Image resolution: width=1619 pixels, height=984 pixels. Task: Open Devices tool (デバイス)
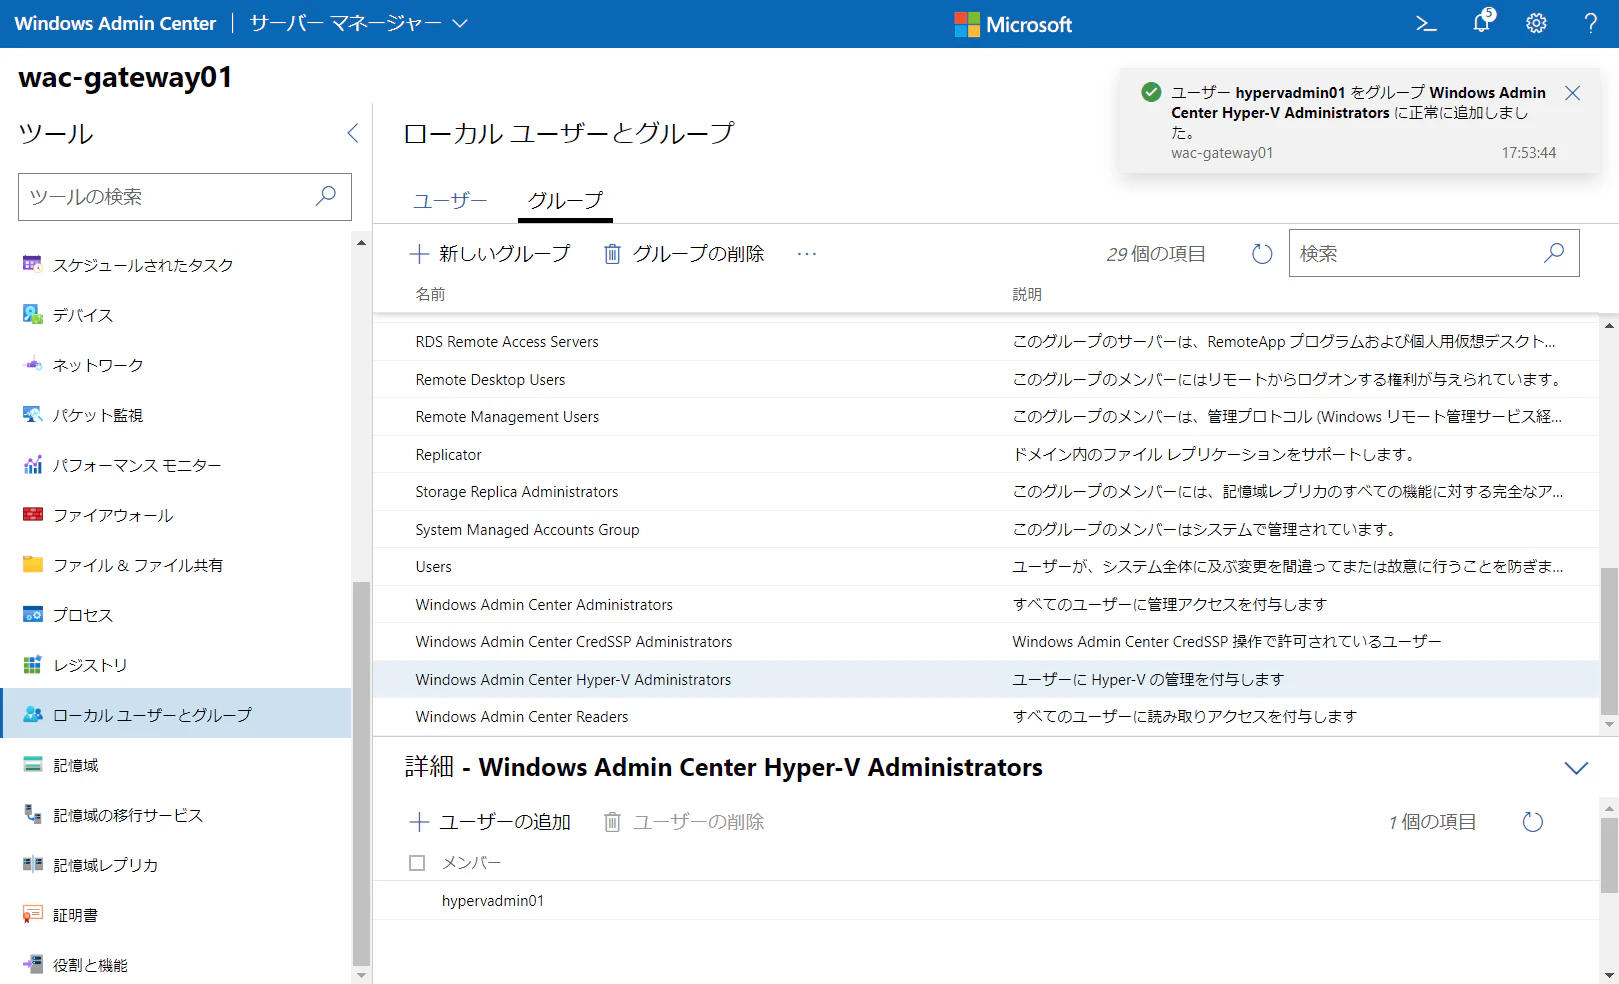point(177,315)
